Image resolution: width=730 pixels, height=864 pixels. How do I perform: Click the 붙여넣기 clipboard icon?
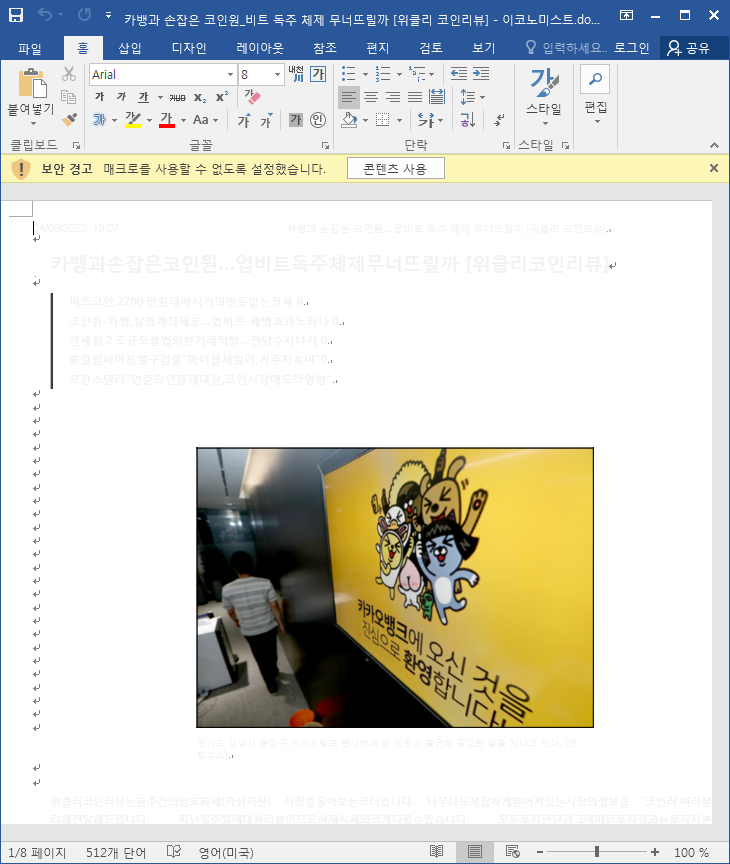[x=33, y=84]
